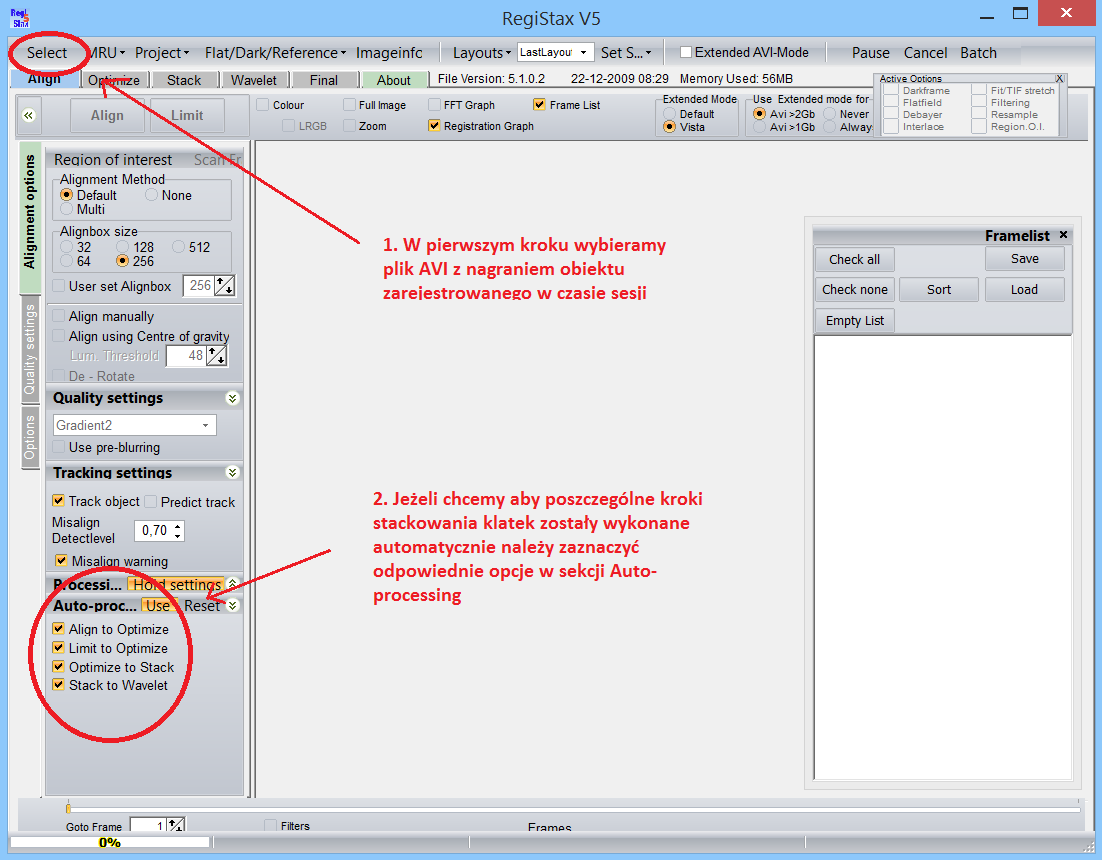Enable Align using Centre of gravity
Image resolution: width=1102 pixels, height=860 pixels.
click(x=59, y=336)
